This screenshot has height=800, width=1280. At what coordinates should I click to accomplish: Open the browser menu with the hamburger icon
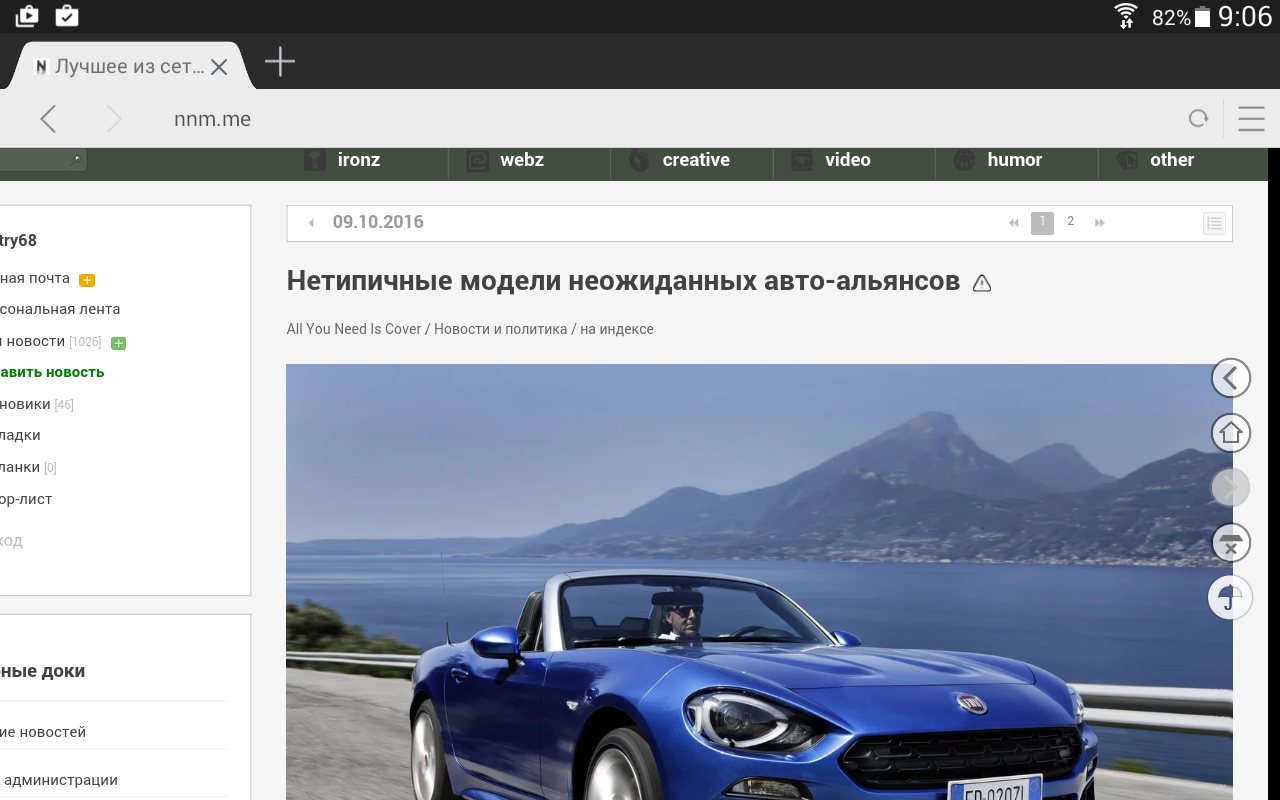pos(1251,118)
